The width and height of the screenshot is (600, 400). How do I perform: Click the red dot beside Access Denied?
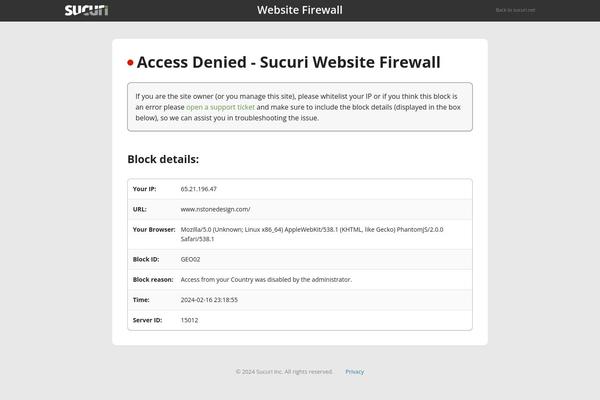point(130,62)
